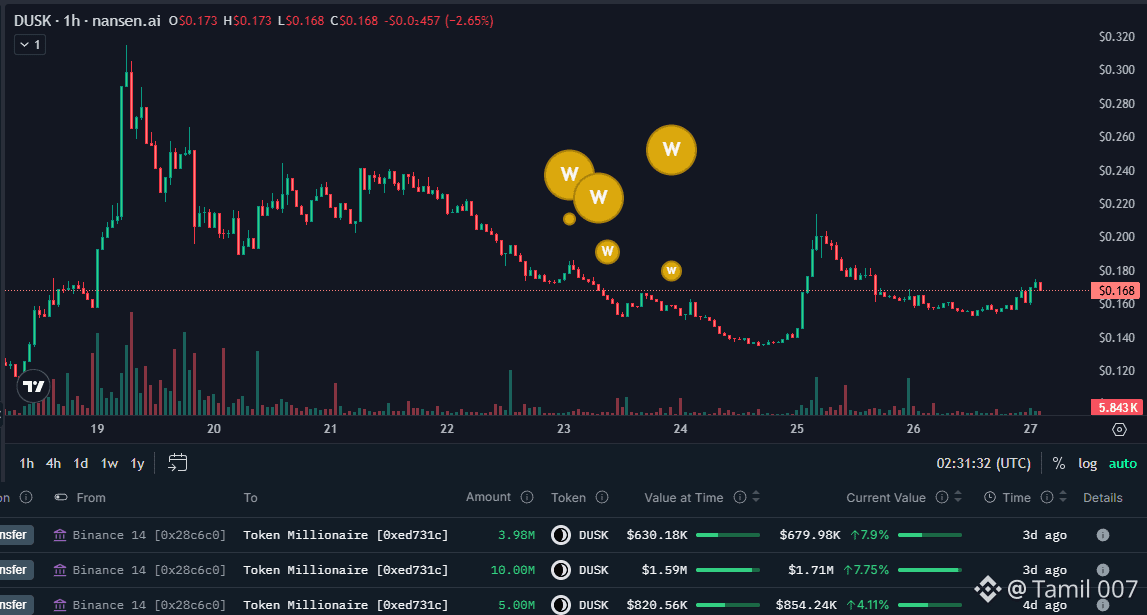
Task: Click exchange icon beside Binance 14 third row
Action: [x=60, y=605]
